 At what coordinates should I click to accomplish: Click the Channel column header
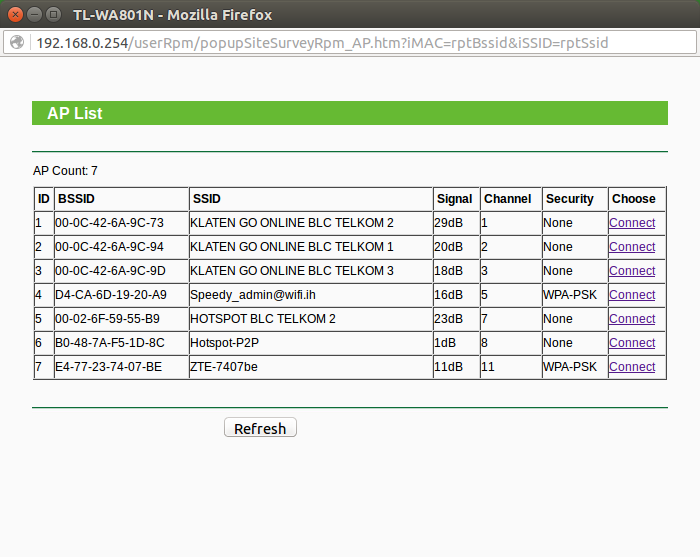tap(510, 199)
